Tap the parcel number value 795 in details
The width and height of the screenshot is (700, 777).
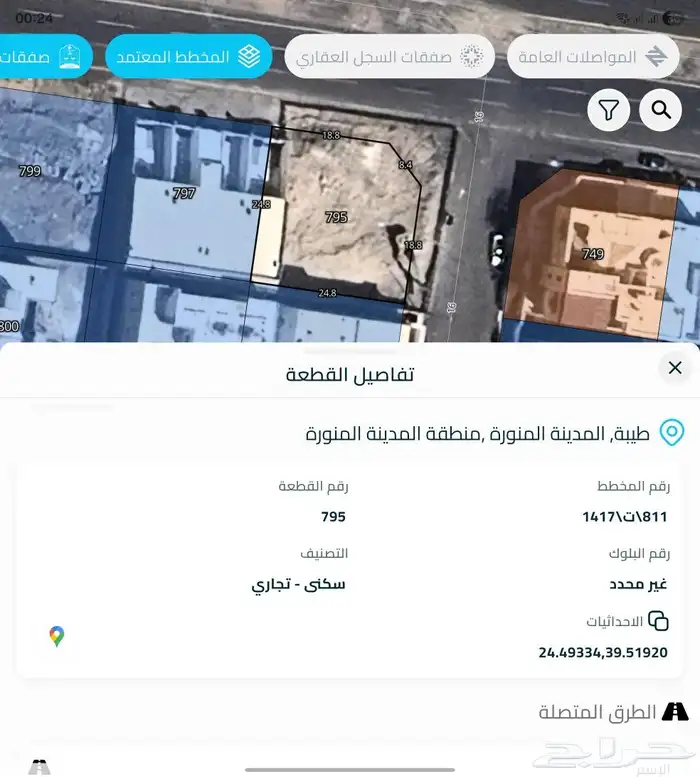(333, 517)
